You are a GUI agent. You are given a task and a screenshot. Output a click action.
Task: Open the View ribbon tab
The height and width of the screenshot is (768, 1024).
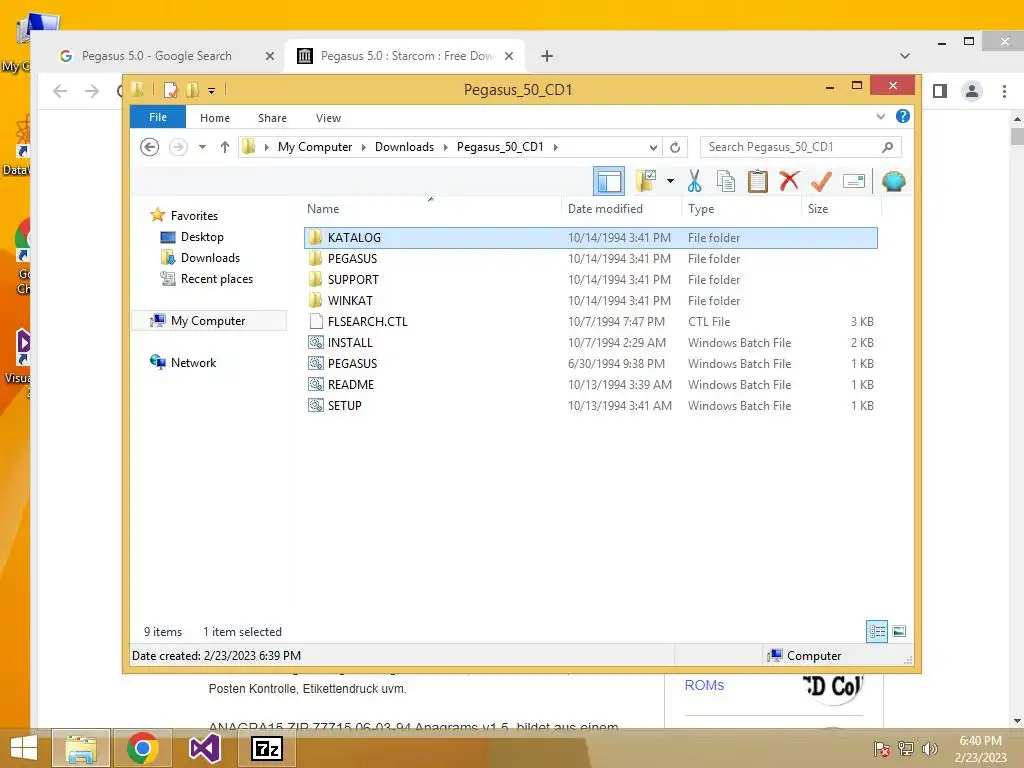328,118
